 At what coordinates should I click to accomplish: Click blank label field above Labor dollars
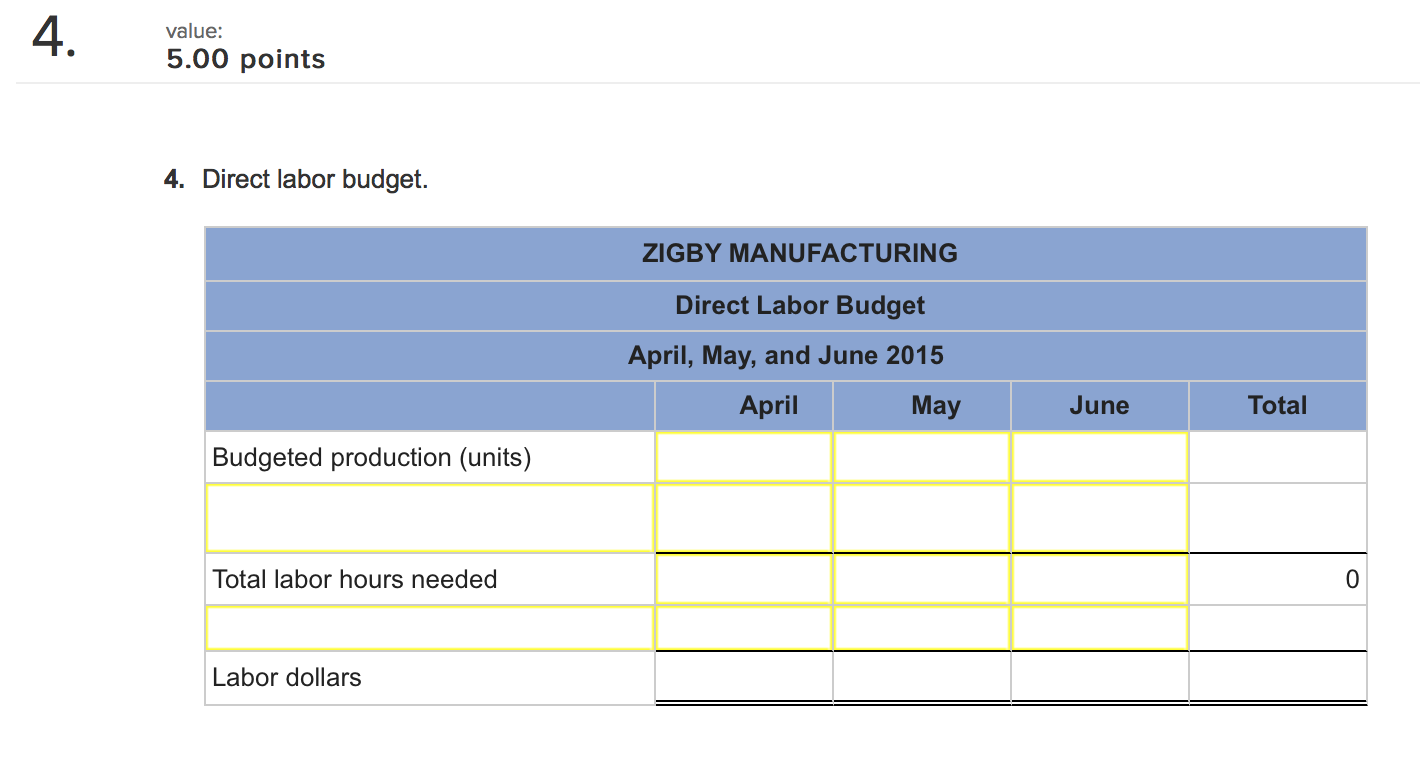coord(430,628)
